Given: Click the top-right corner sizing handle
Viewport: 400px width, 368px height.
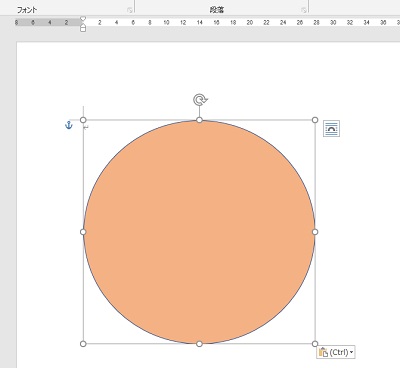Looking at the screenshot, I should 315,120.
